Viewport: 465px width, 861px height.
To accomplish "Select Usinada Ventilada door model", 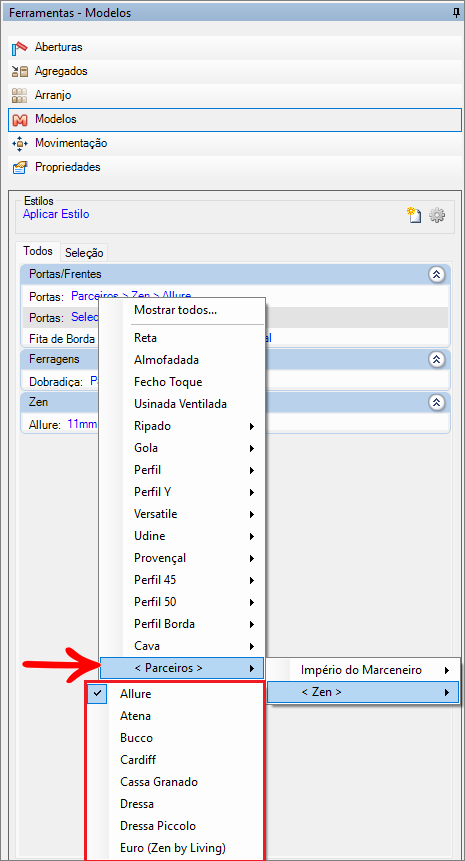I will 182,404.
